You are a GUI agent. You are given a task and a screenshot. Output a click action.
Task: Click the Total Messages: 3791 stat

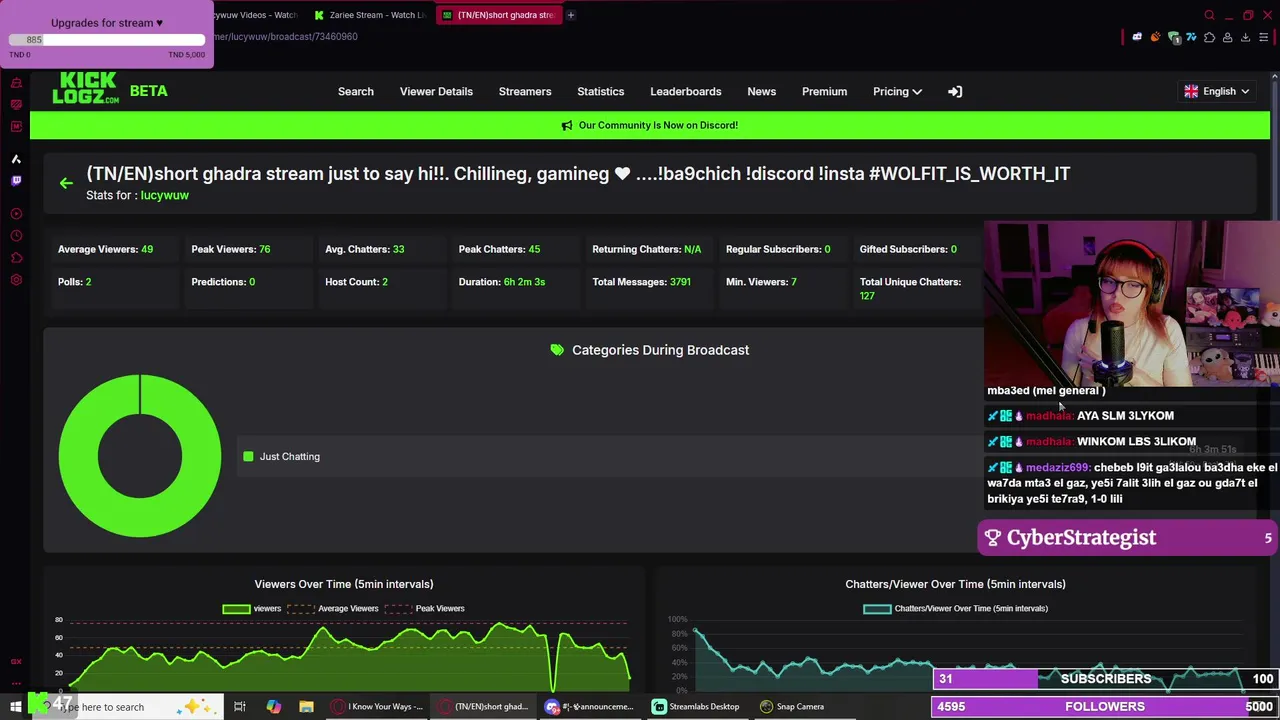tap(641, 282)
